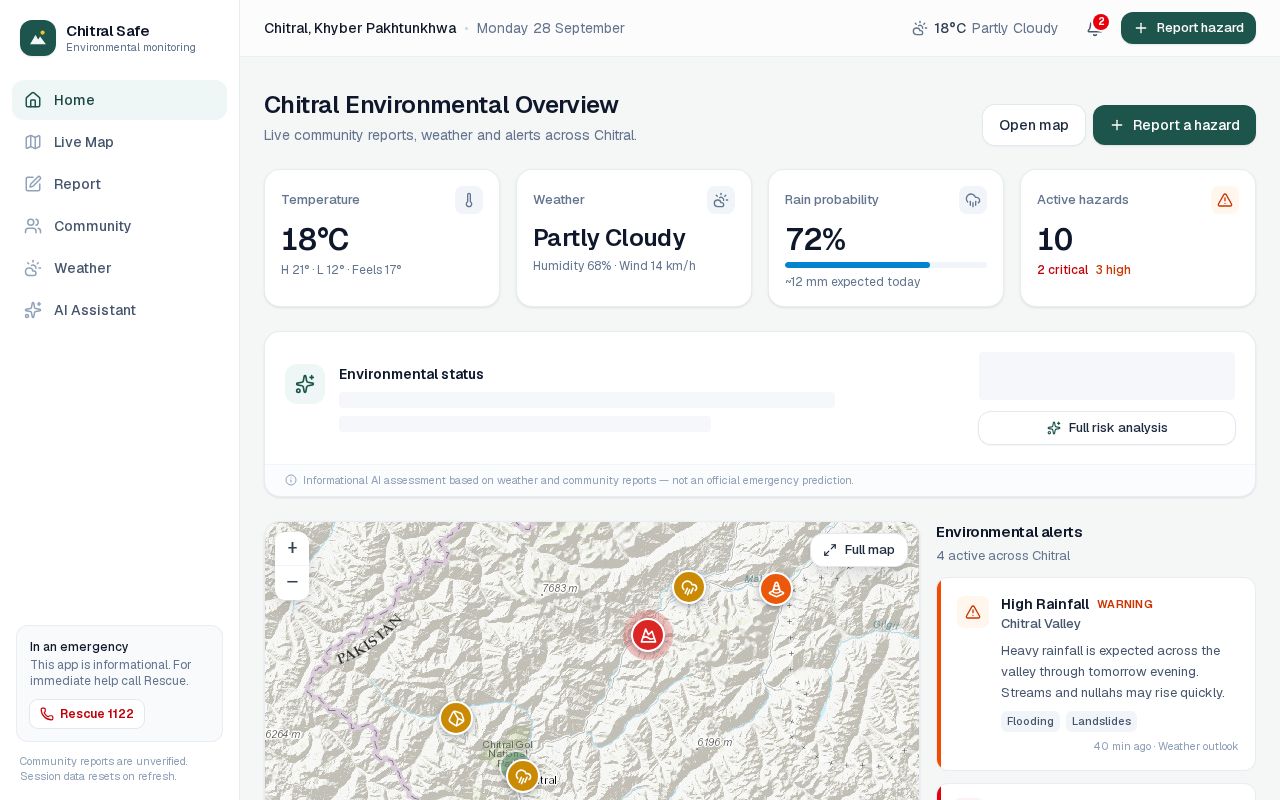Image resolution: width=1280 pixels, height=800 pixels.
Task: Click the Flooding tag on High Rainfall alert
Action: point(1030,722)
